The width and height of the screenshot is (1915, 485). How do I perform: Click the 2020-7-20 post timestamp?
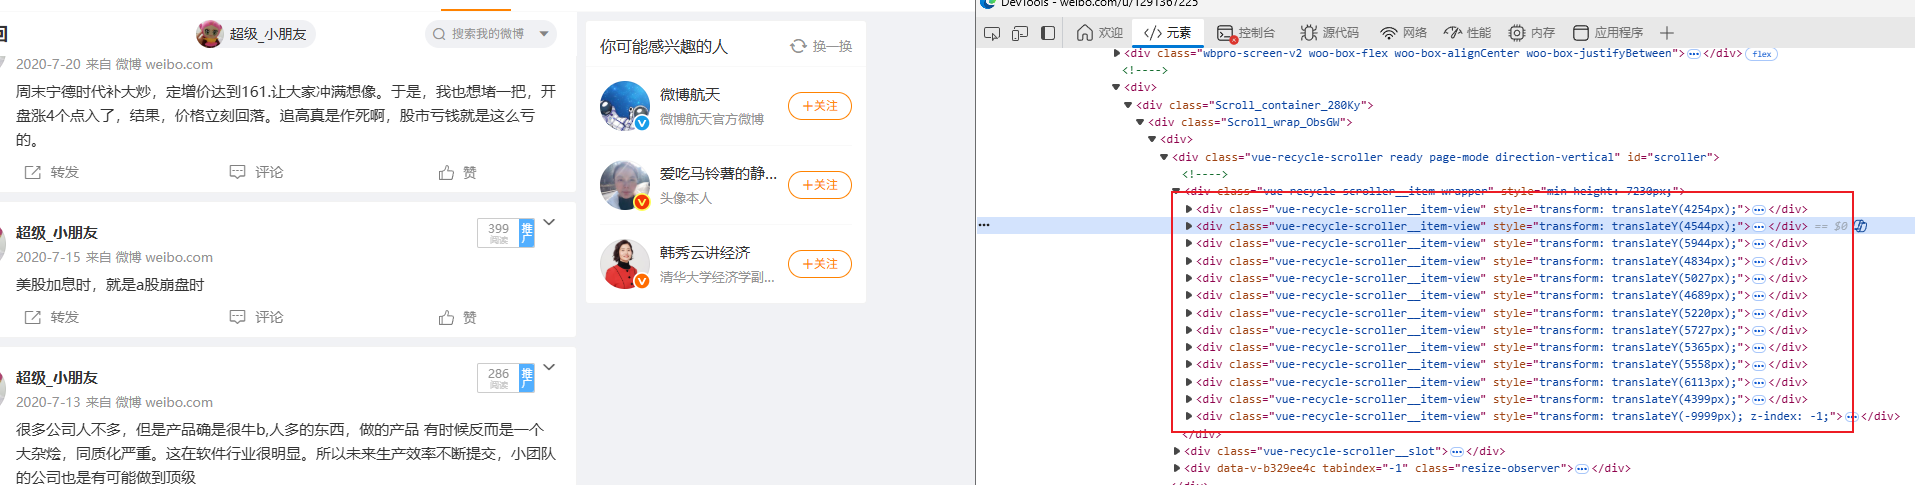48,64
